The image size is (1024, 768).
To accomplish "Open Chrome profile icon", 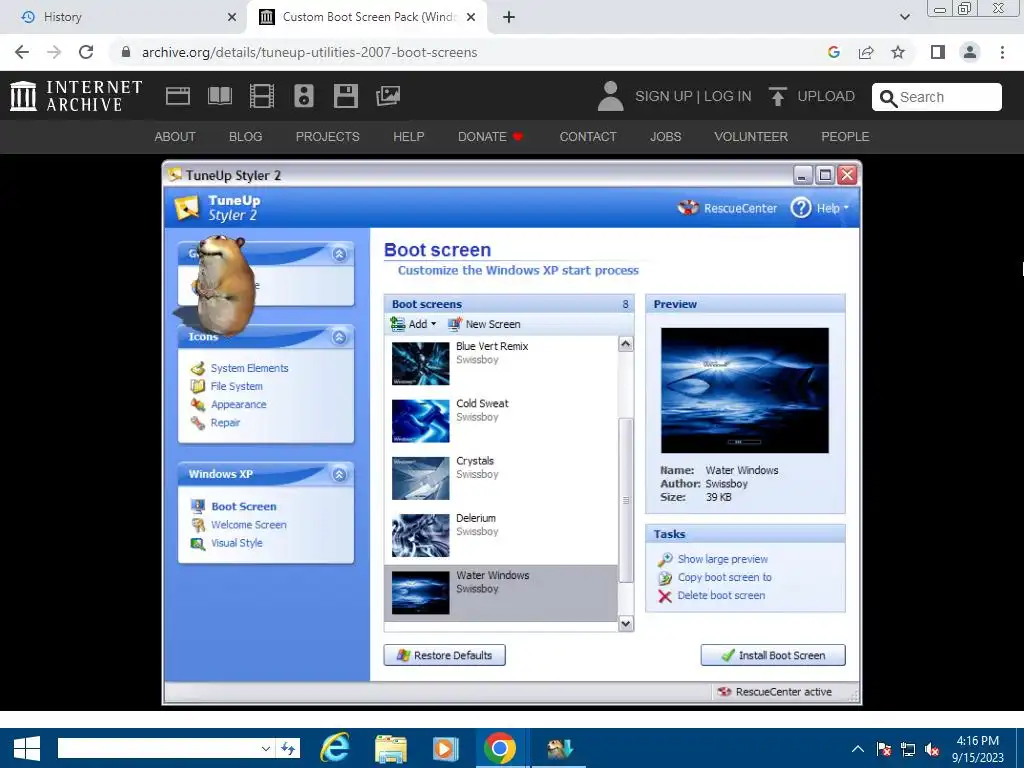I will [x=970, y=52].
